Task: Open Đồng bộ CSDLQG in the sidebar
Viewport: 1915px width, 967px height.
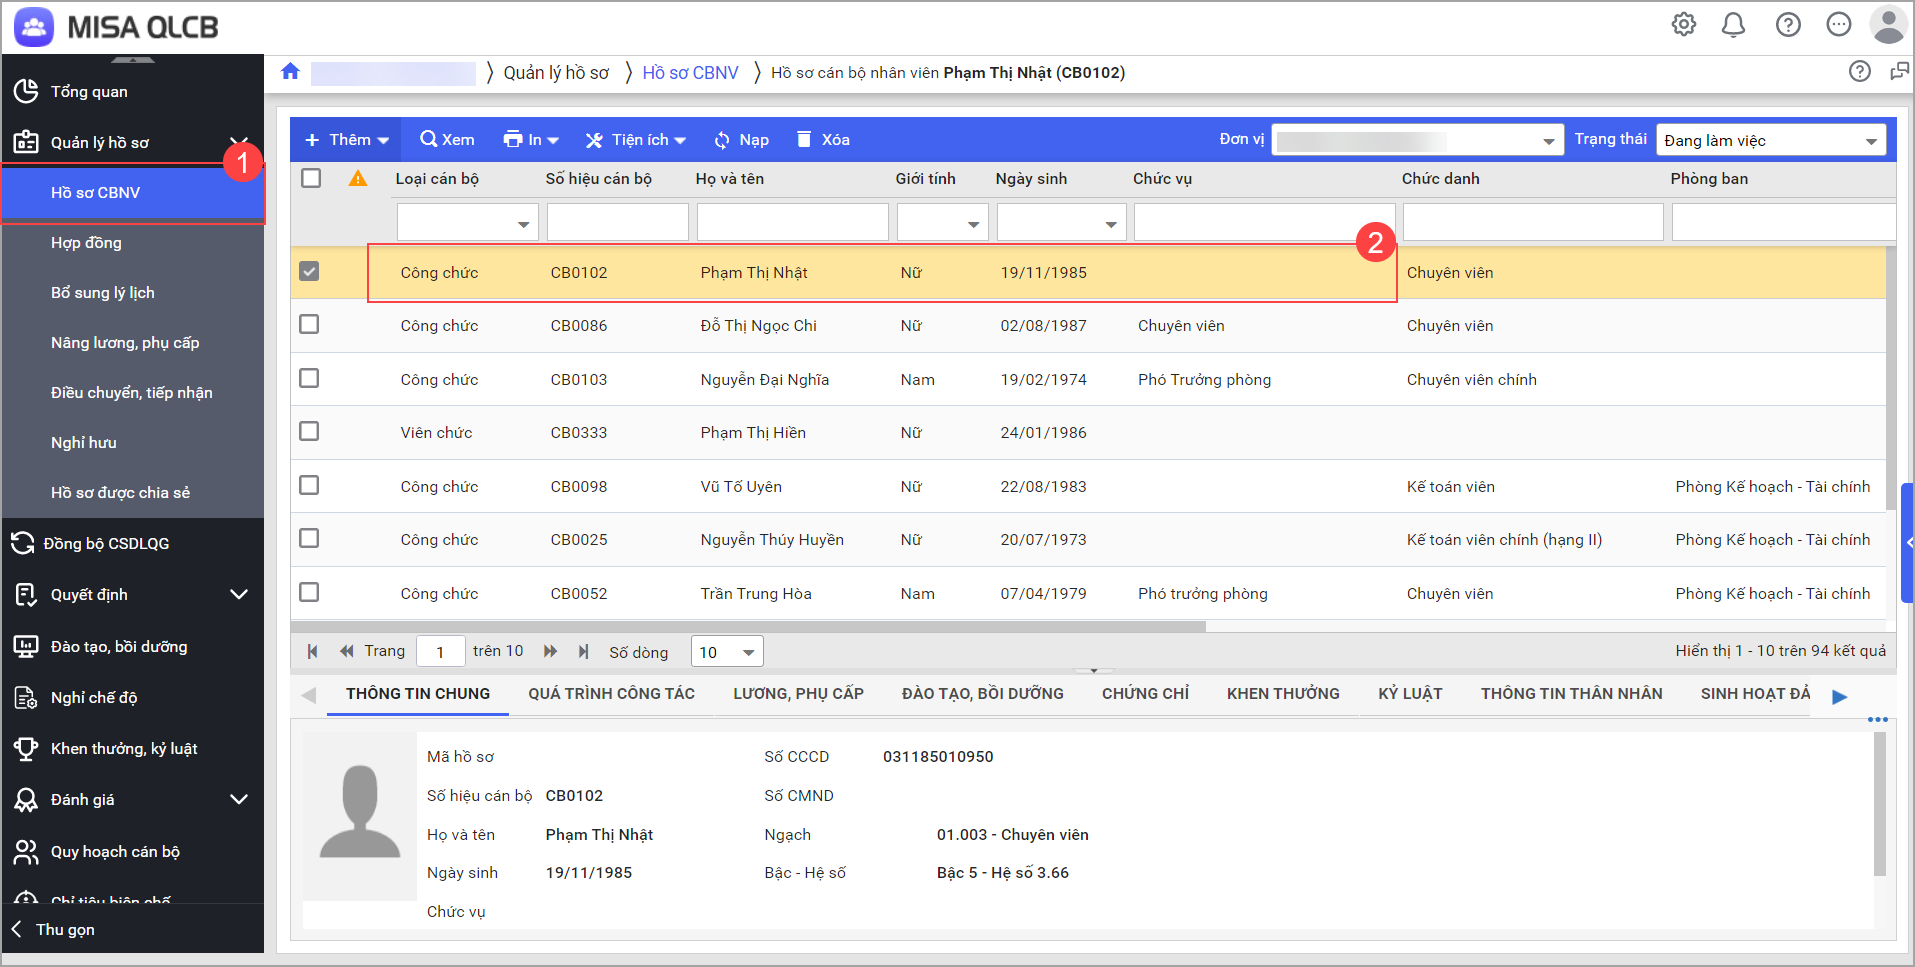Action: [106, 544]
